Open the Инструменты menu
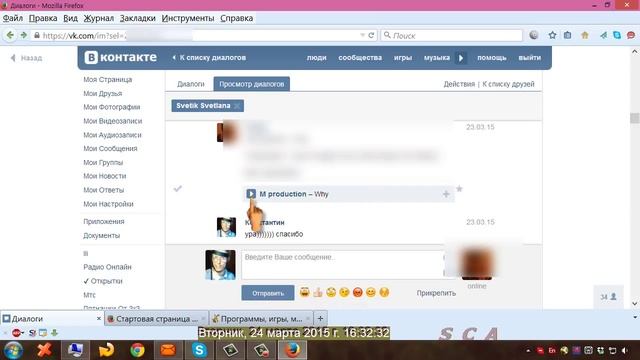Image resolution: width=640 pixels, height=360 pixels. [188, 18]
